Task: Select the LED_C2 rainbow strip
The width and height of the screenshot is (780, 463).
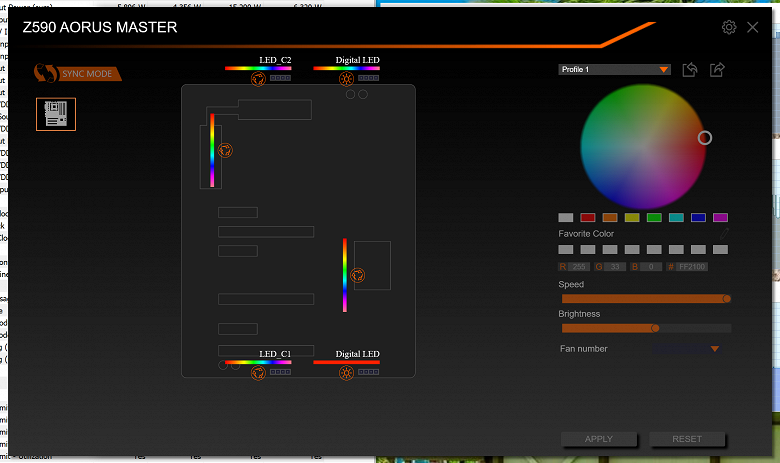Action: [x=258, y=68]
